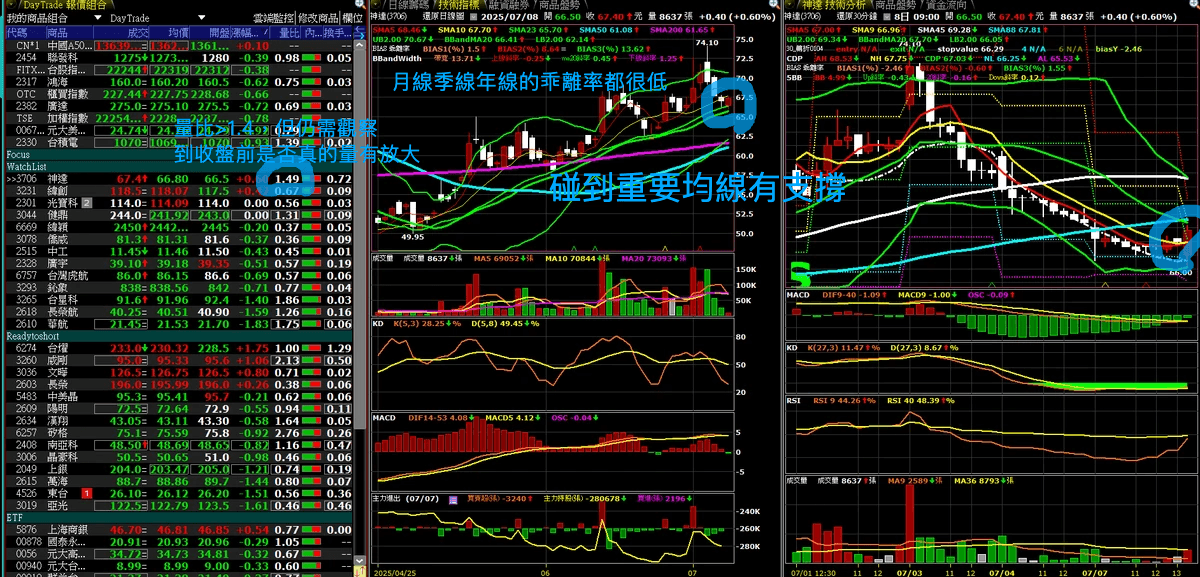This screenshot has width=1200, height=577.
Task: Click the KD indicator label in the daily chart
Action: click(377, 325)
